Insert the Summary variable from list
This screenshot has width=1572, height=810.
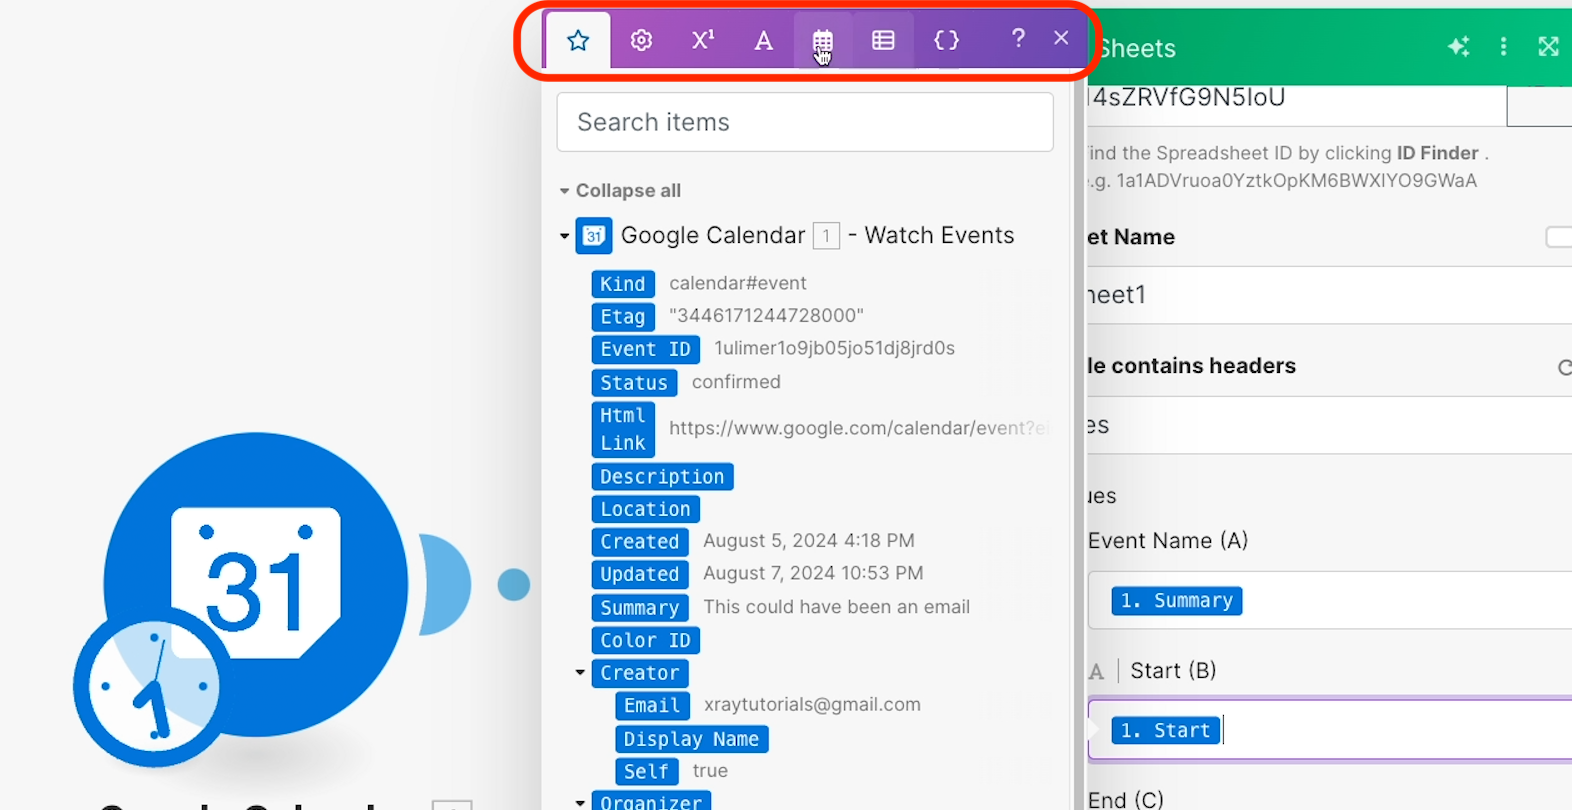point(640,608)
